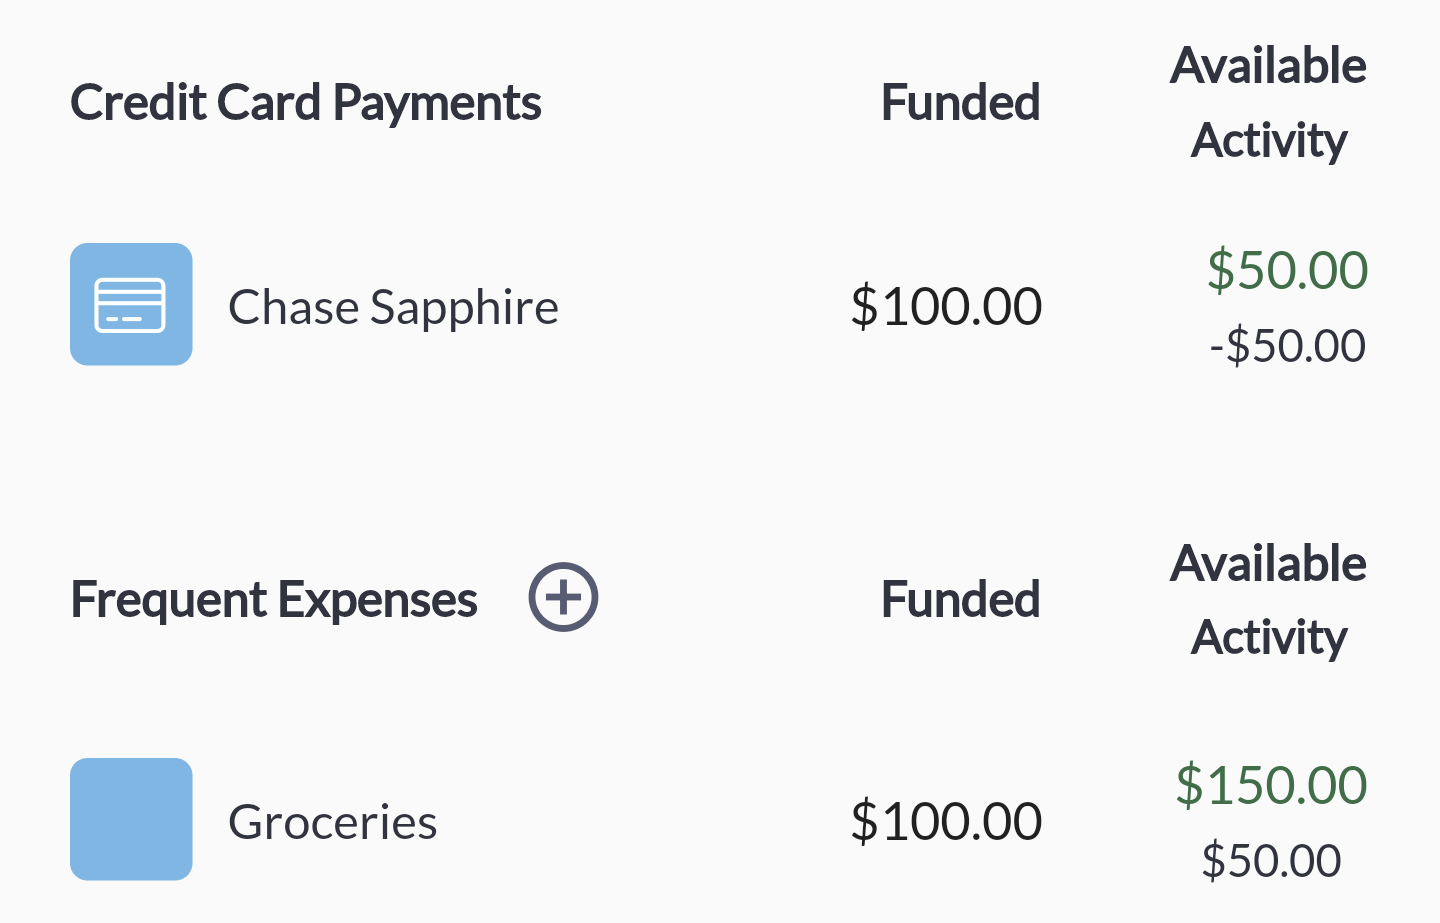Select the blue Groceries envelope icon

pyautogui.click(x=131, y=819)
